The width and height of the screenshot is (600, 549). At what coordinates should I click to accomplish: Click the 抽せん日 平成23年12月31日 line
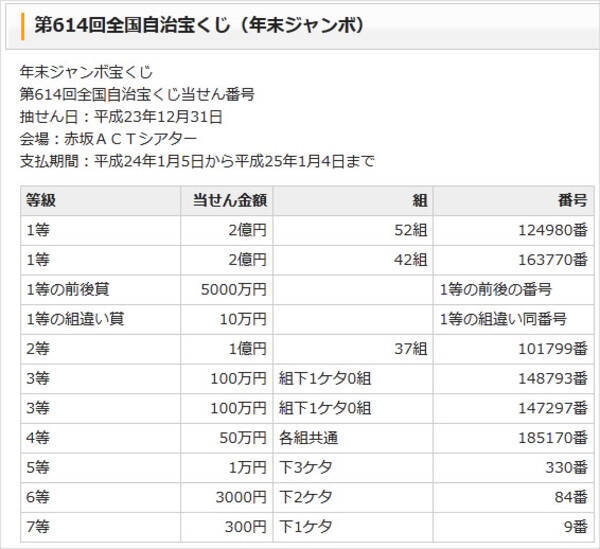coord(121,116)
